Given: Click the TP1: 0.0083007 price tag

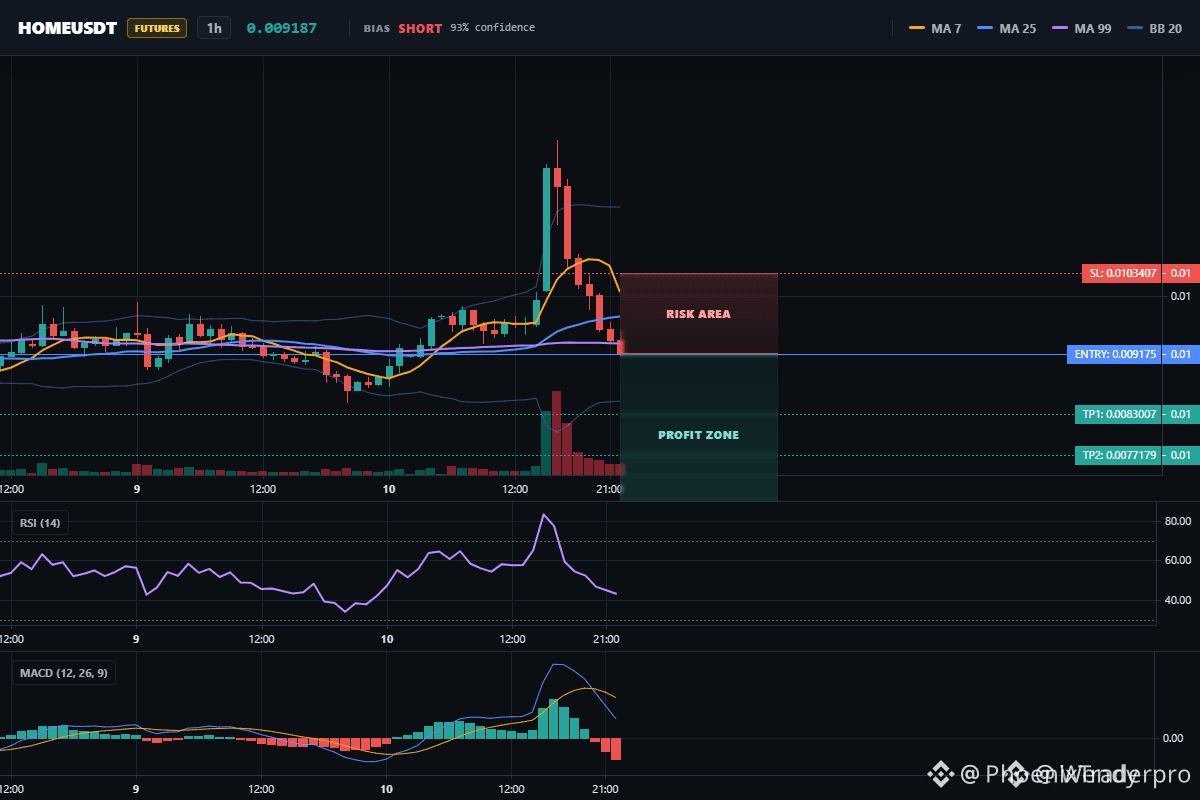Looking at the screenshot, I should pos(1120,414).
